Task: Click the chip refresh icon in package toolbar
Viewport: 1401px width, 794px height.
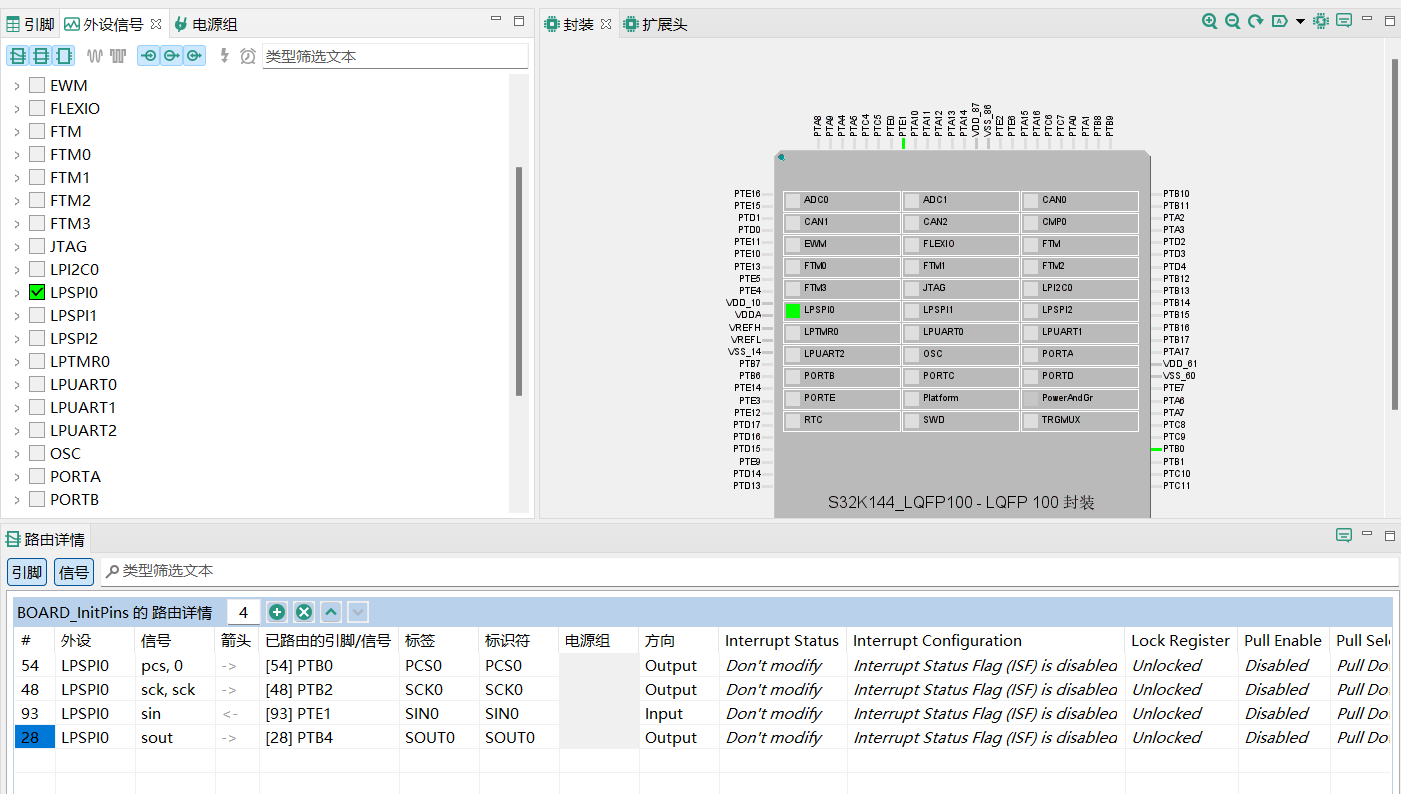Action: (x=1321, y=21)
